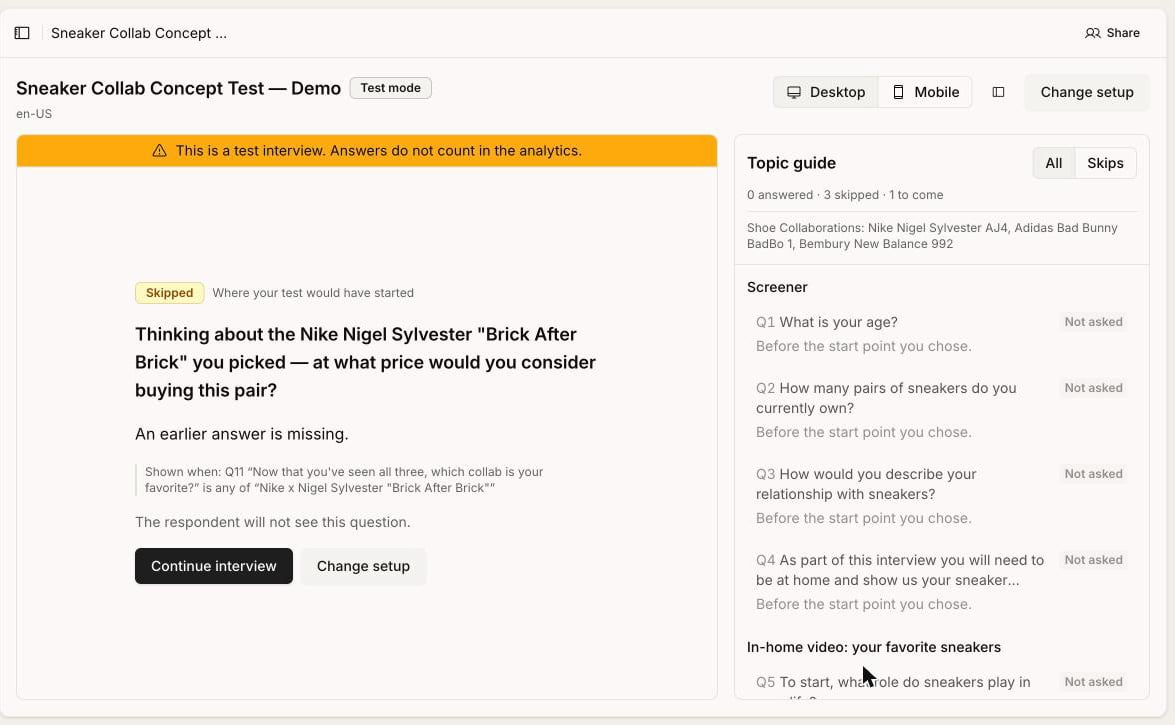The height and width of the screenshot is (725, 1175).
Task: Switch preview to Desktop
Action: tap(826, 92)
